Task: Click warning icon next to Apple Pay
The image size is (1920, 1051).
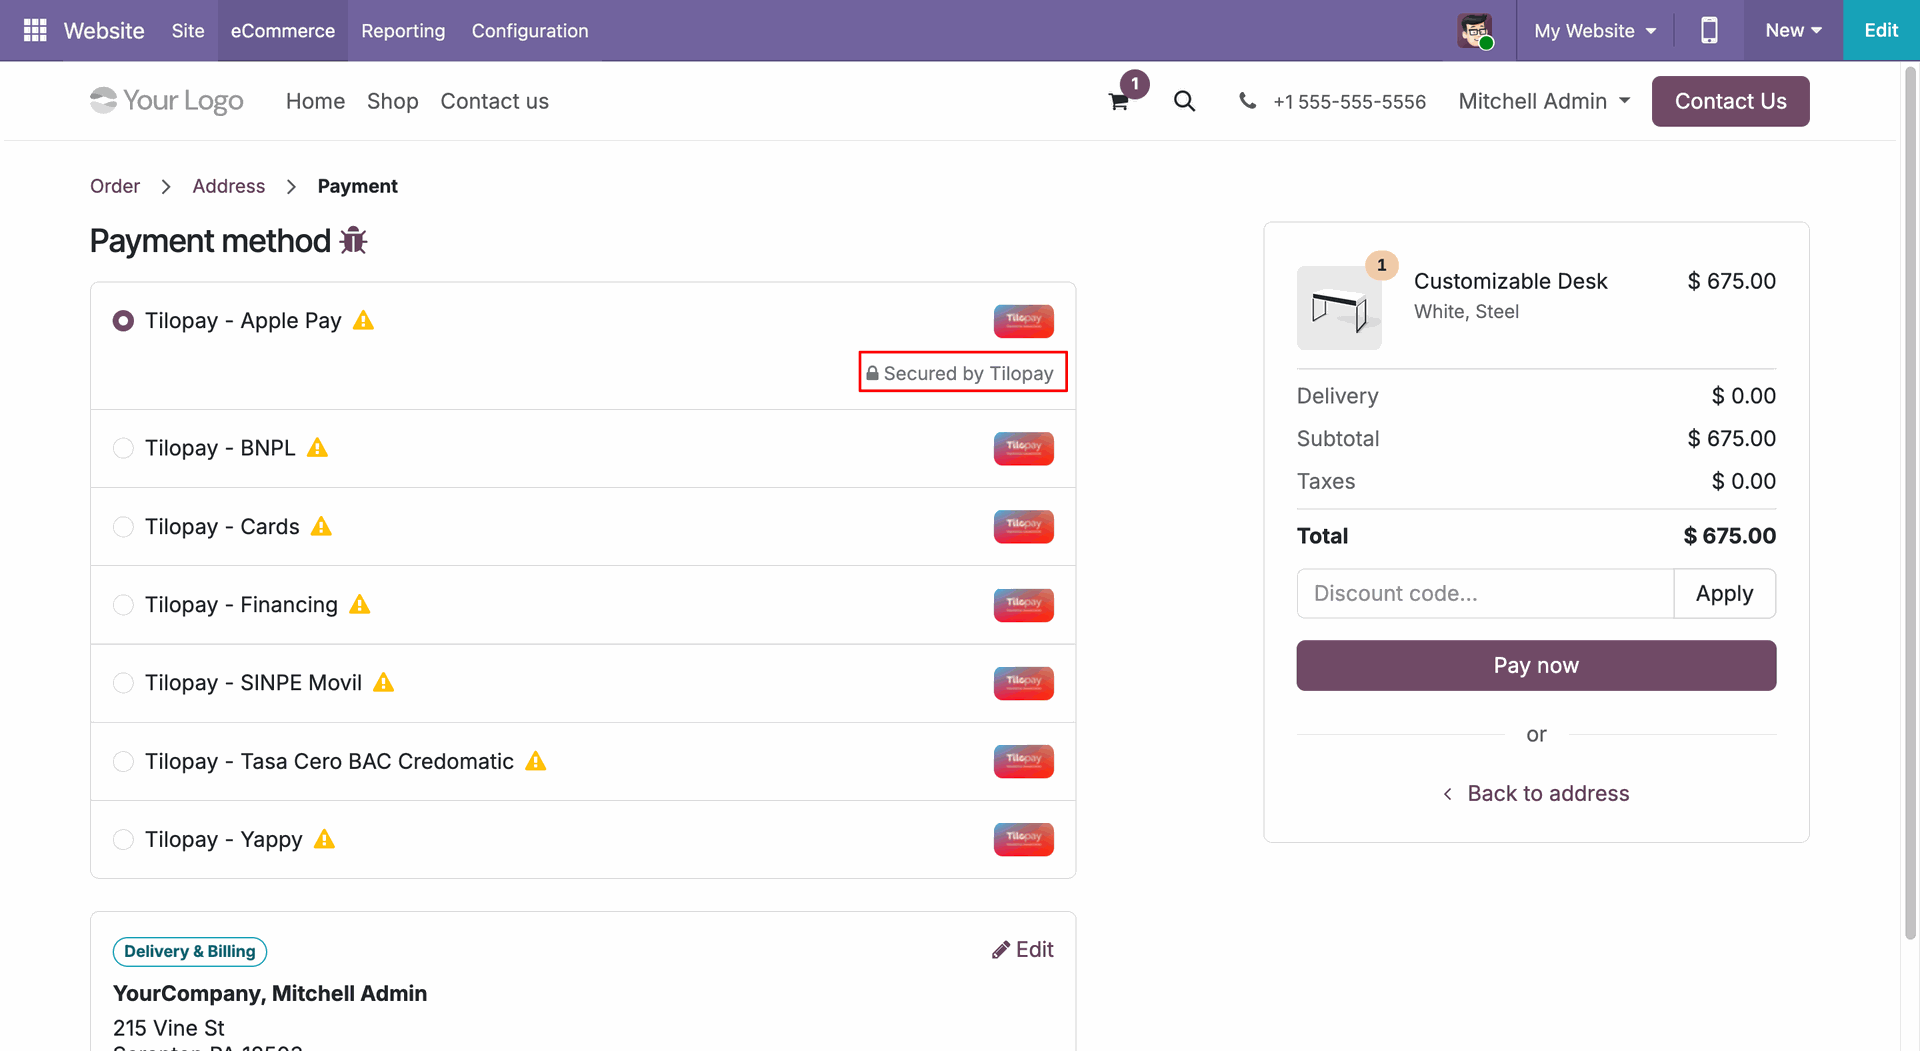Action: click(363, 321)
